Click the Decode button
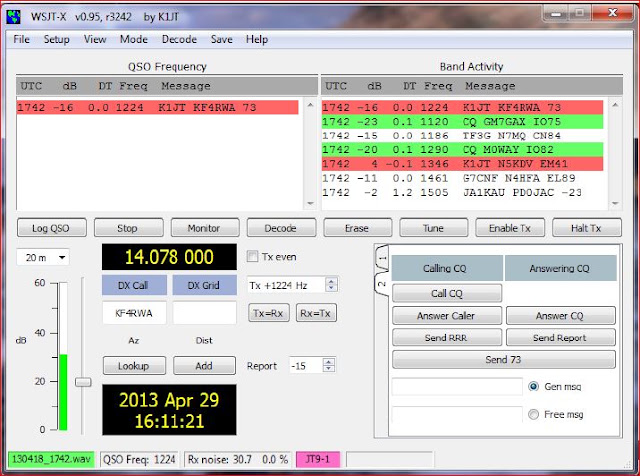This screenshot has height=476, width=640. click(x=281, y=228)
